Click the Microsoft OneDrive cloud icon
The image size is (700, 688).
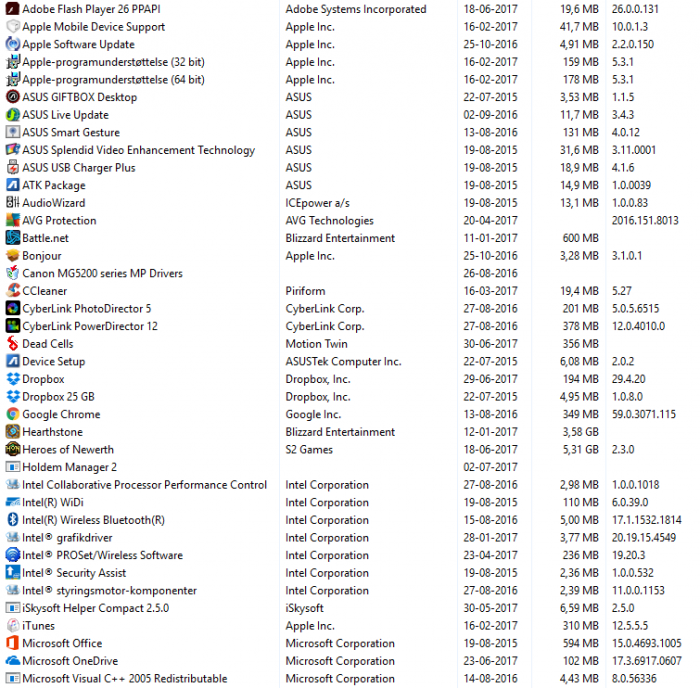12,661
